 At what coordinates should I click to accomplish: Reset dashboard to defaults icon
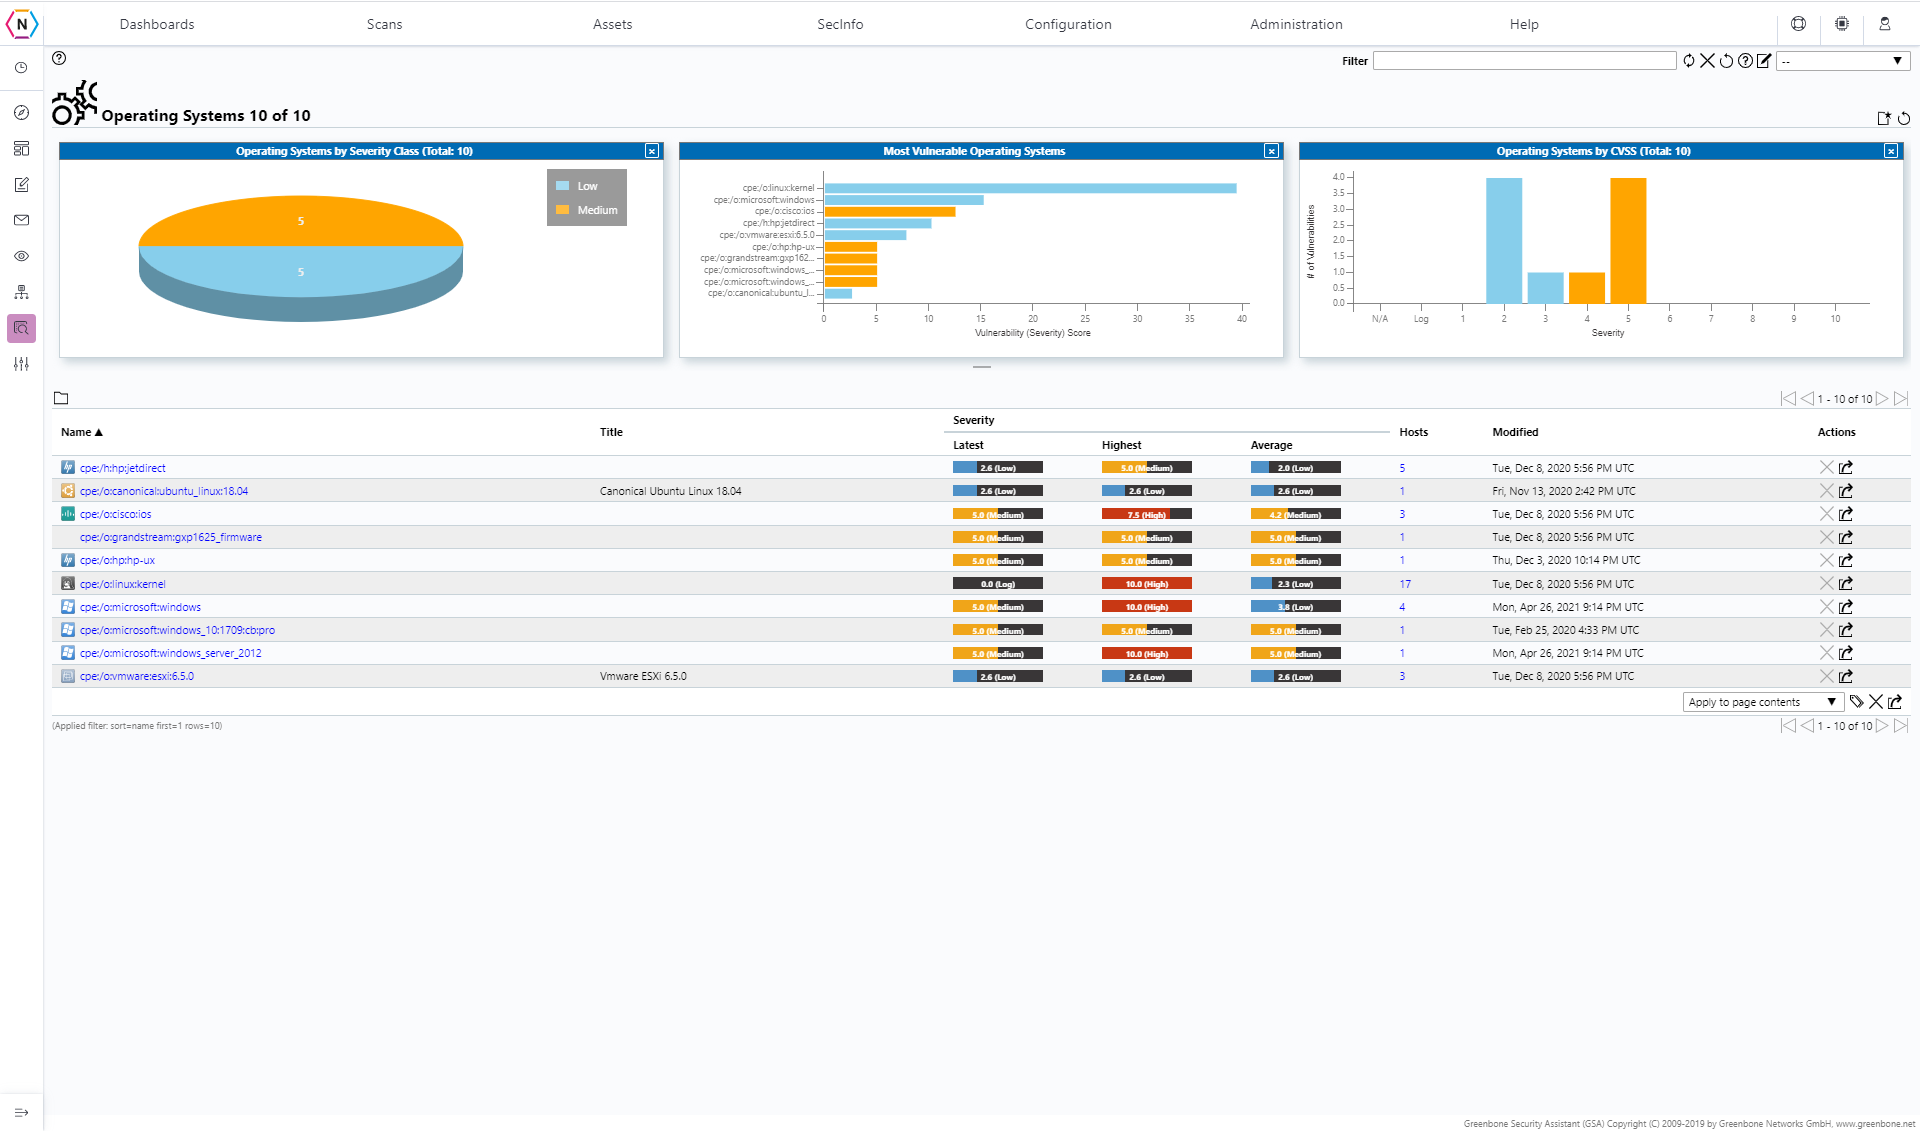pyautogui.click(x=1904, y=118)
